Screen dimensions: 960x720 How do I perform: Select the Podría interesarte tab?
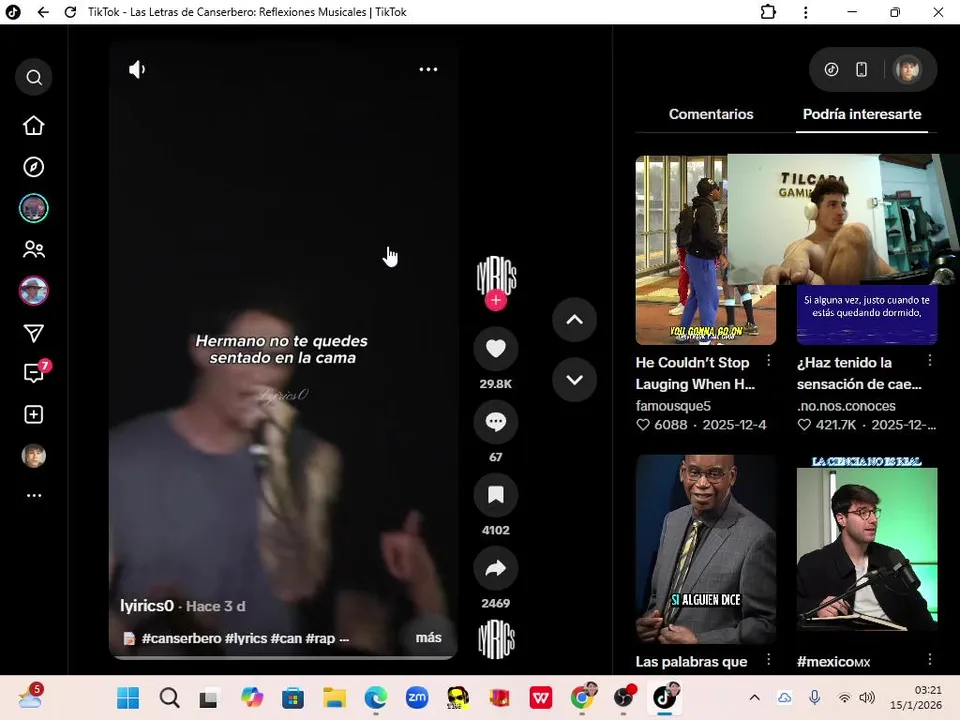coord(861,114)
